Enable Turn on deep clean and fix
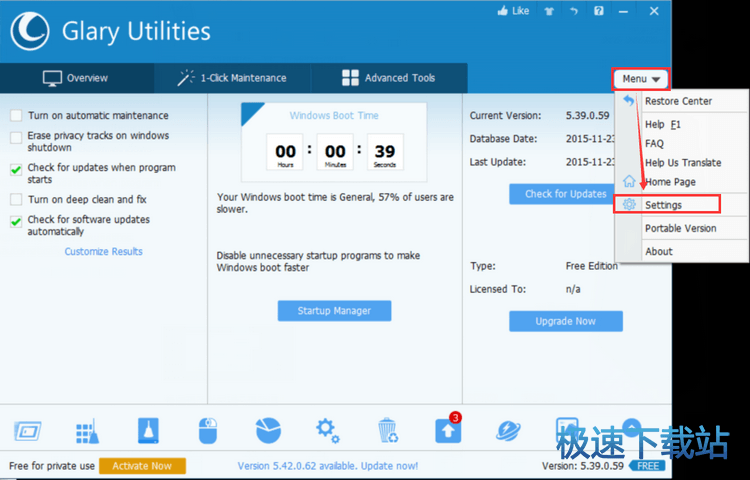The width and height of the screenshot is (750, 480). click(x=16, y=199)
